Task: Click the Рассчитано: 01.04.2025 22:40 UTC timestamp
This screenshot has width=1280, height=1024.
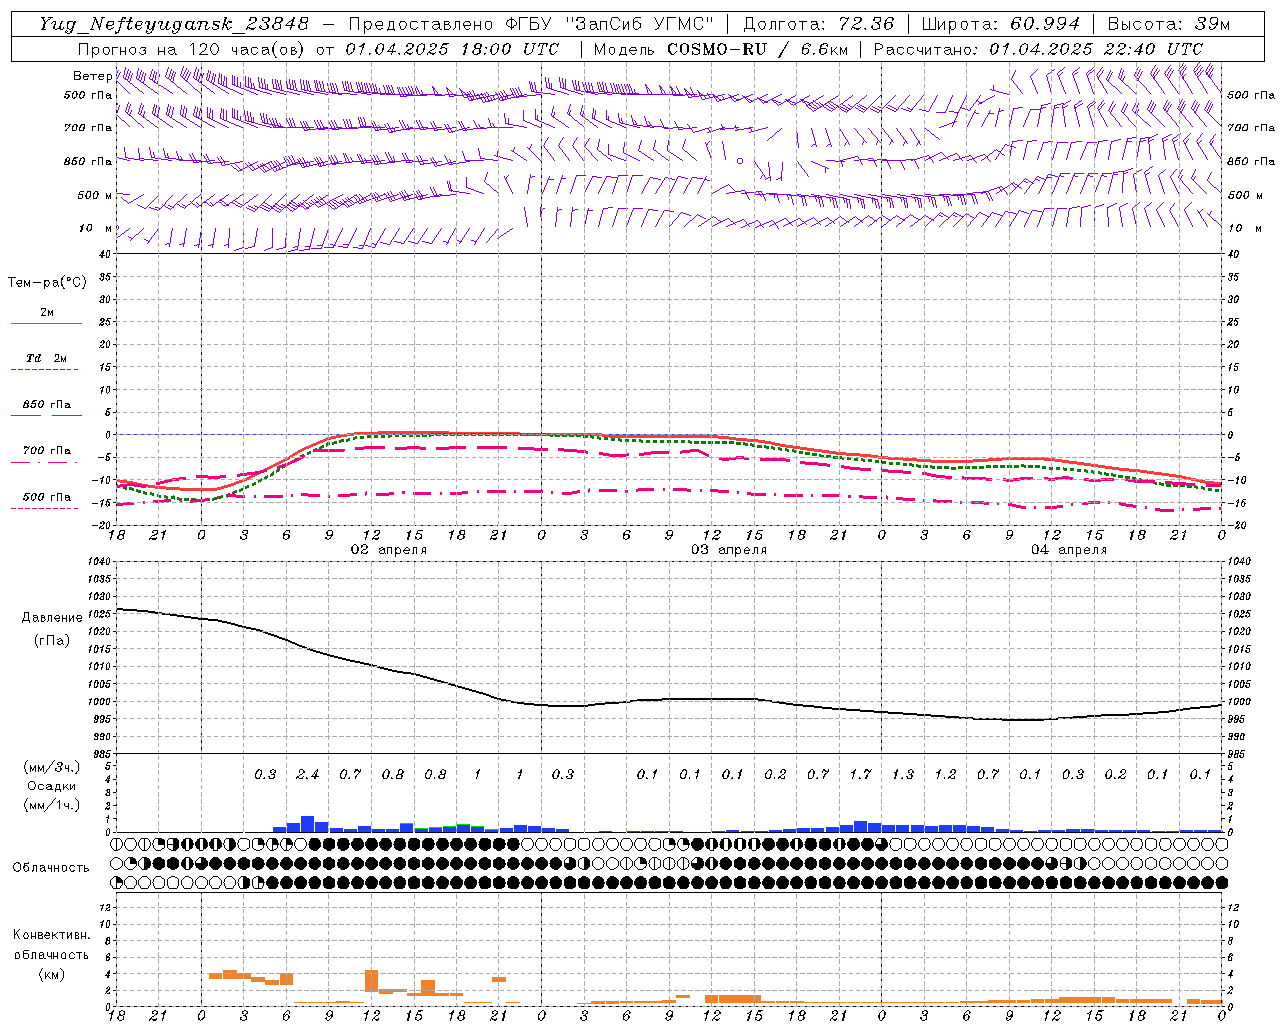Action: [1038, 49]
